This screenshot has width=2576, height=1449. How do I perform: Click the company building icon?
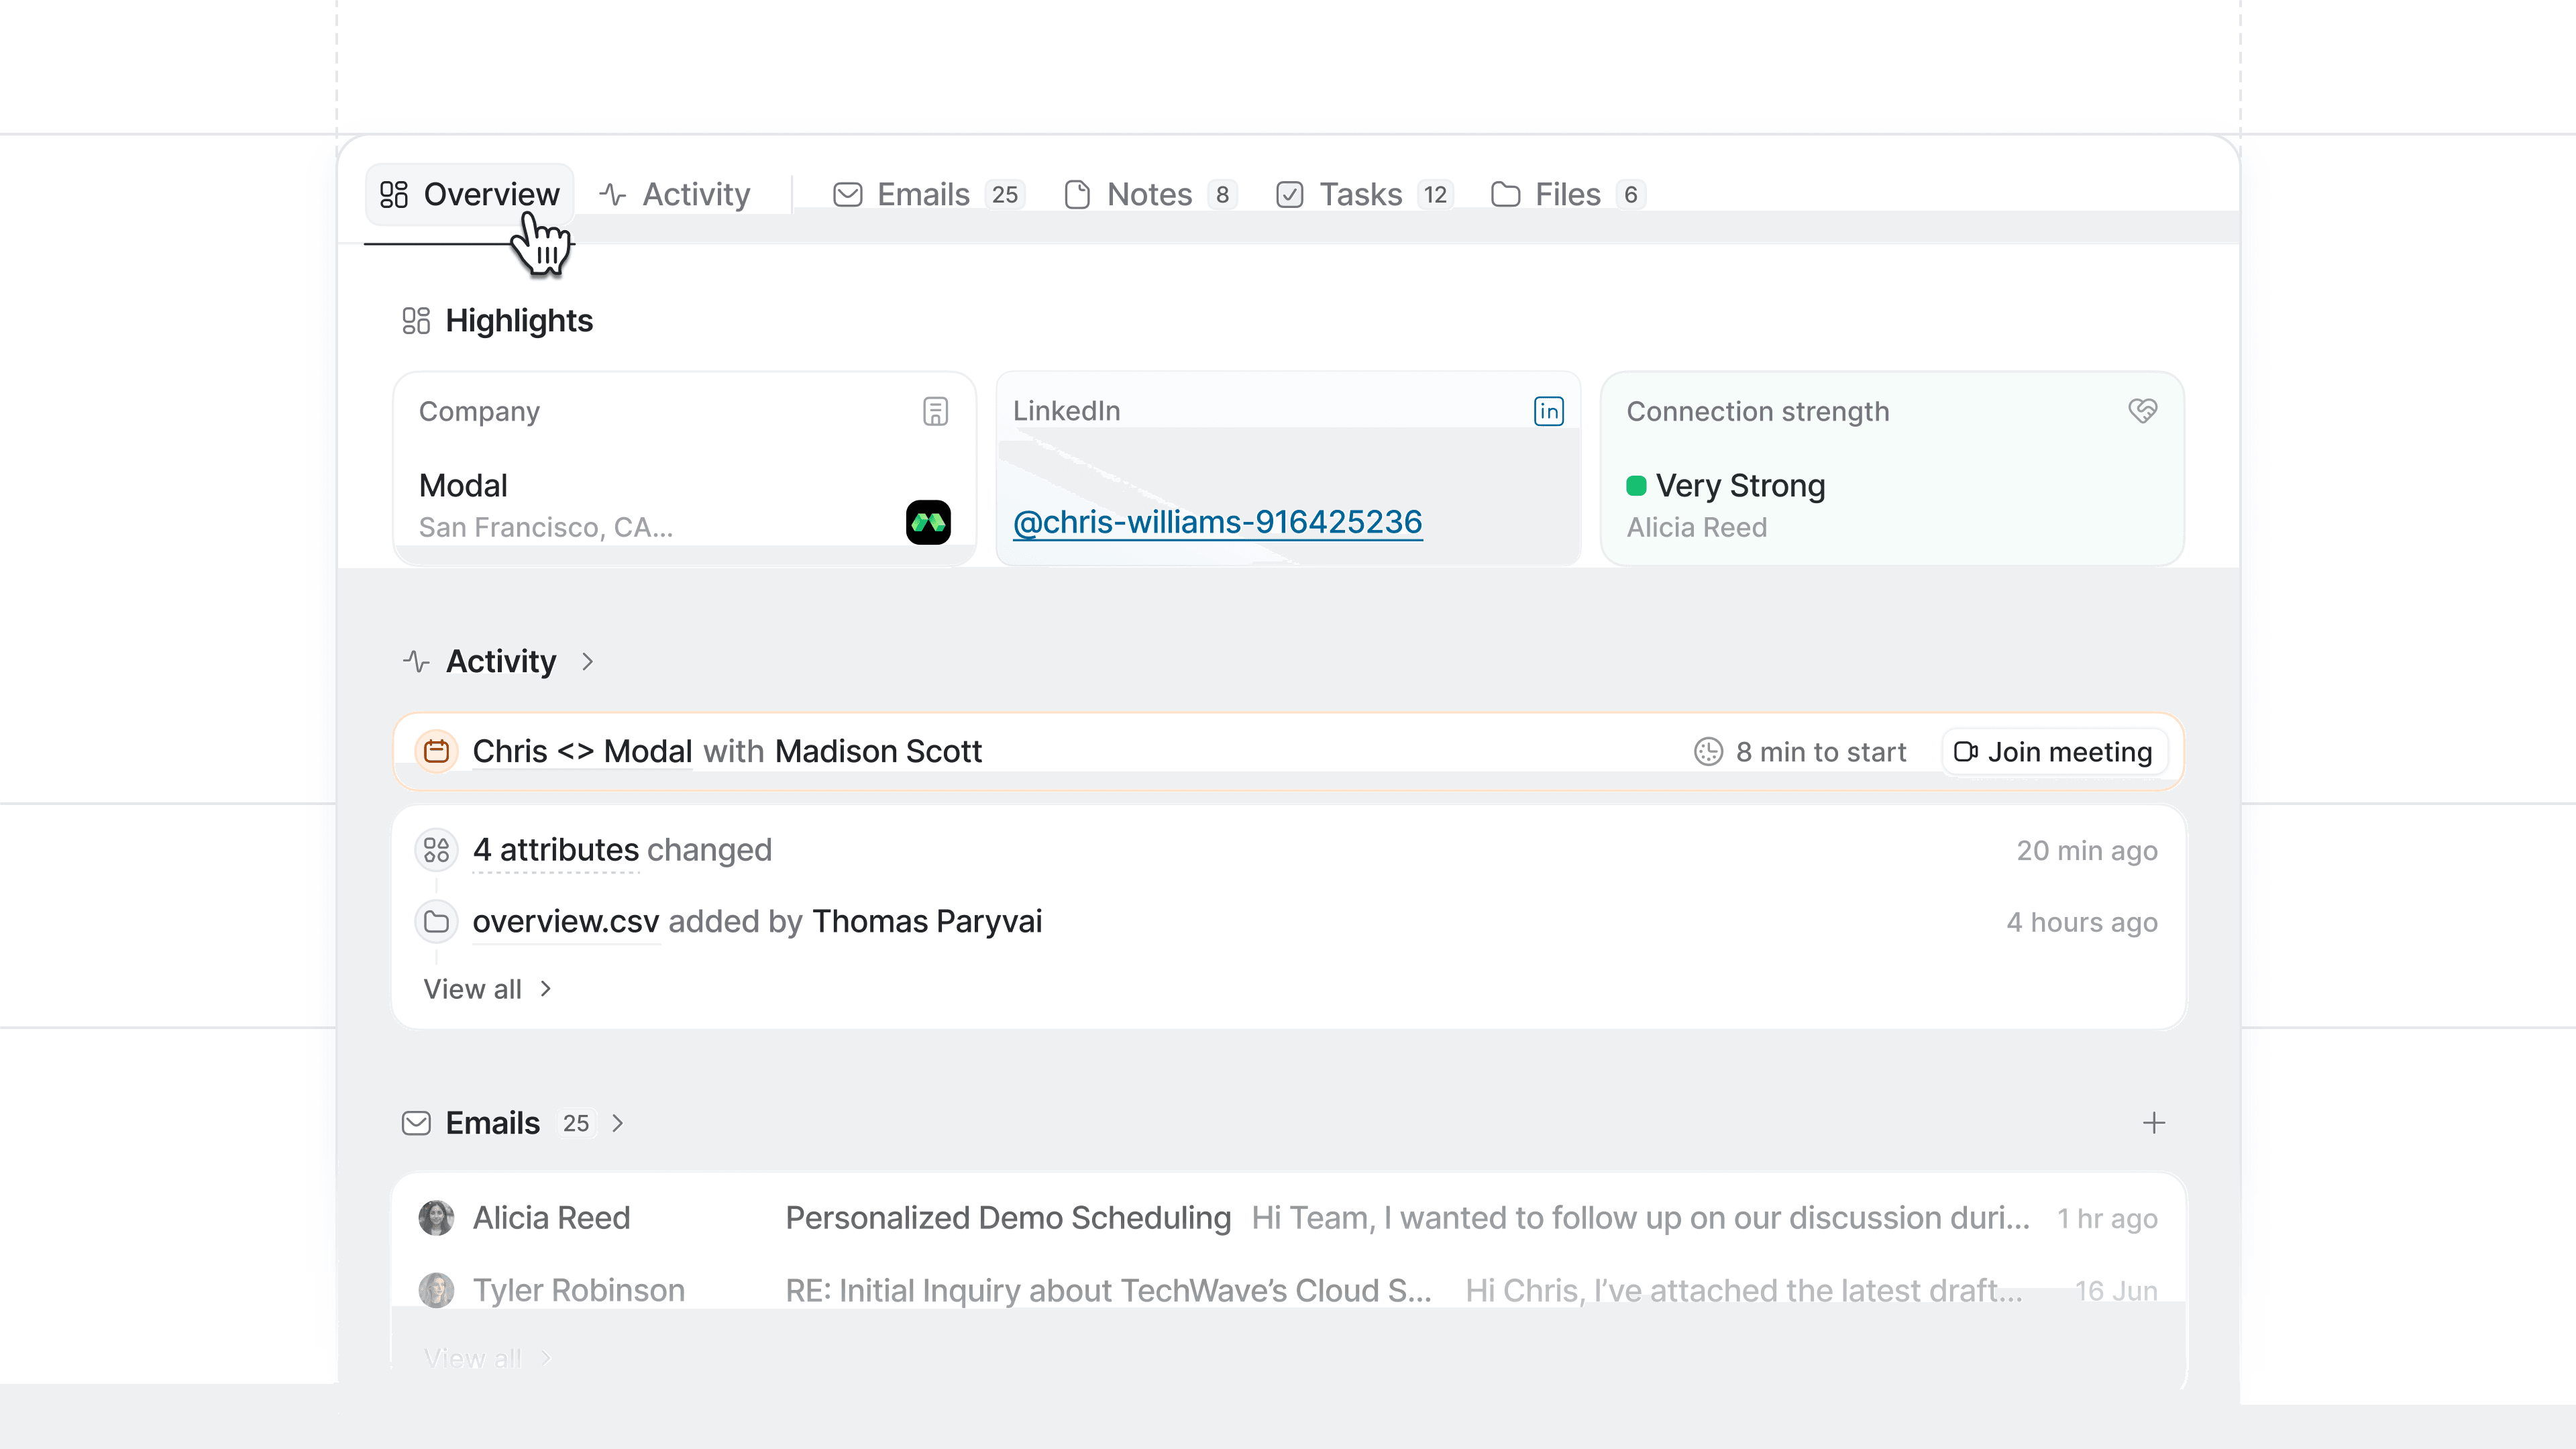pos(935,411)
